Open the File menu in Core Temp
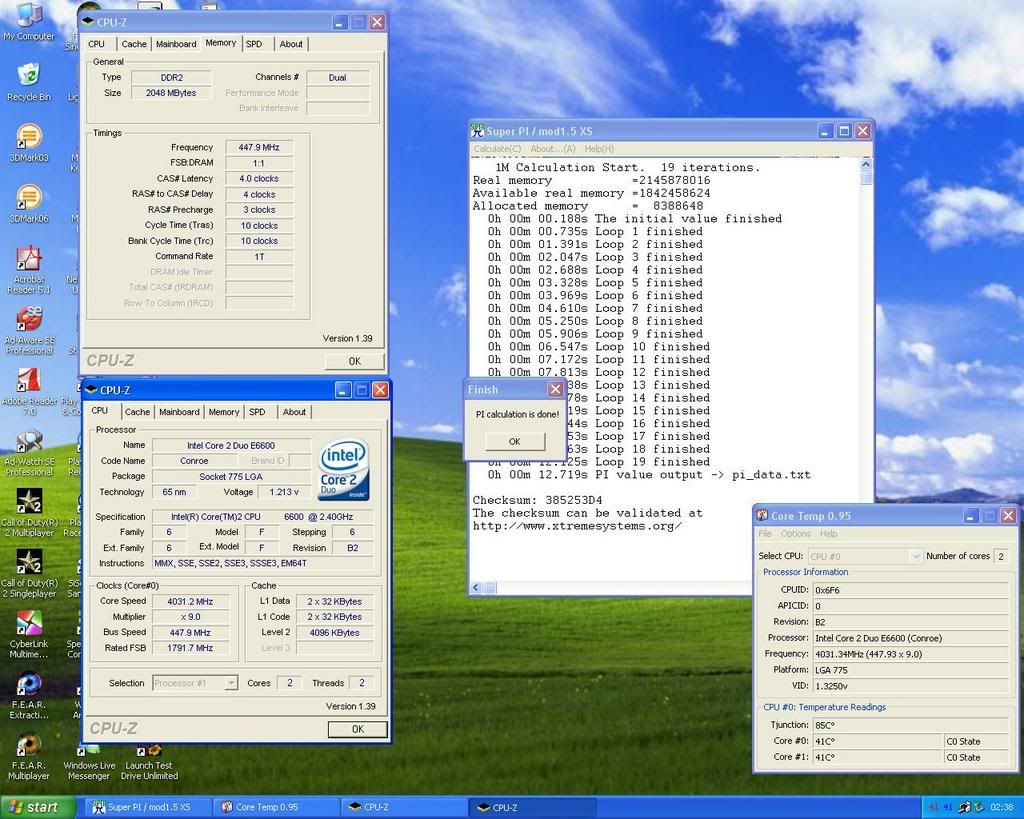Screen dimensions: 1024x819 (x=765, y=534)
